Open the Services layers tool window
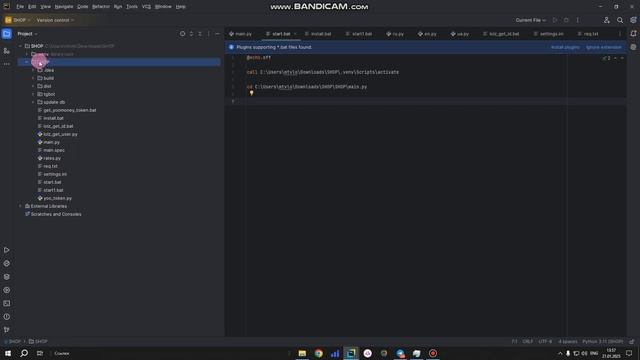This screenshot has height=360, width=640. tap(7, 277)
